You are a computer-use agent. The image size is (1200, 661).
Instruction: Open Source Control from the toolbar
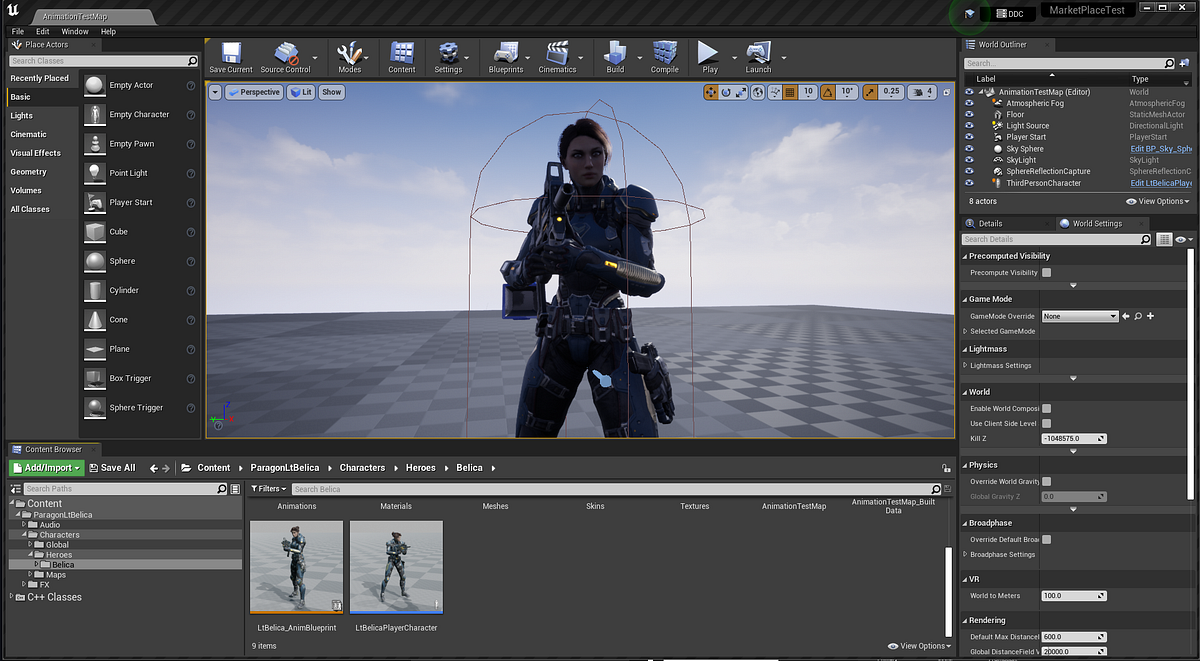coord(286,54)
